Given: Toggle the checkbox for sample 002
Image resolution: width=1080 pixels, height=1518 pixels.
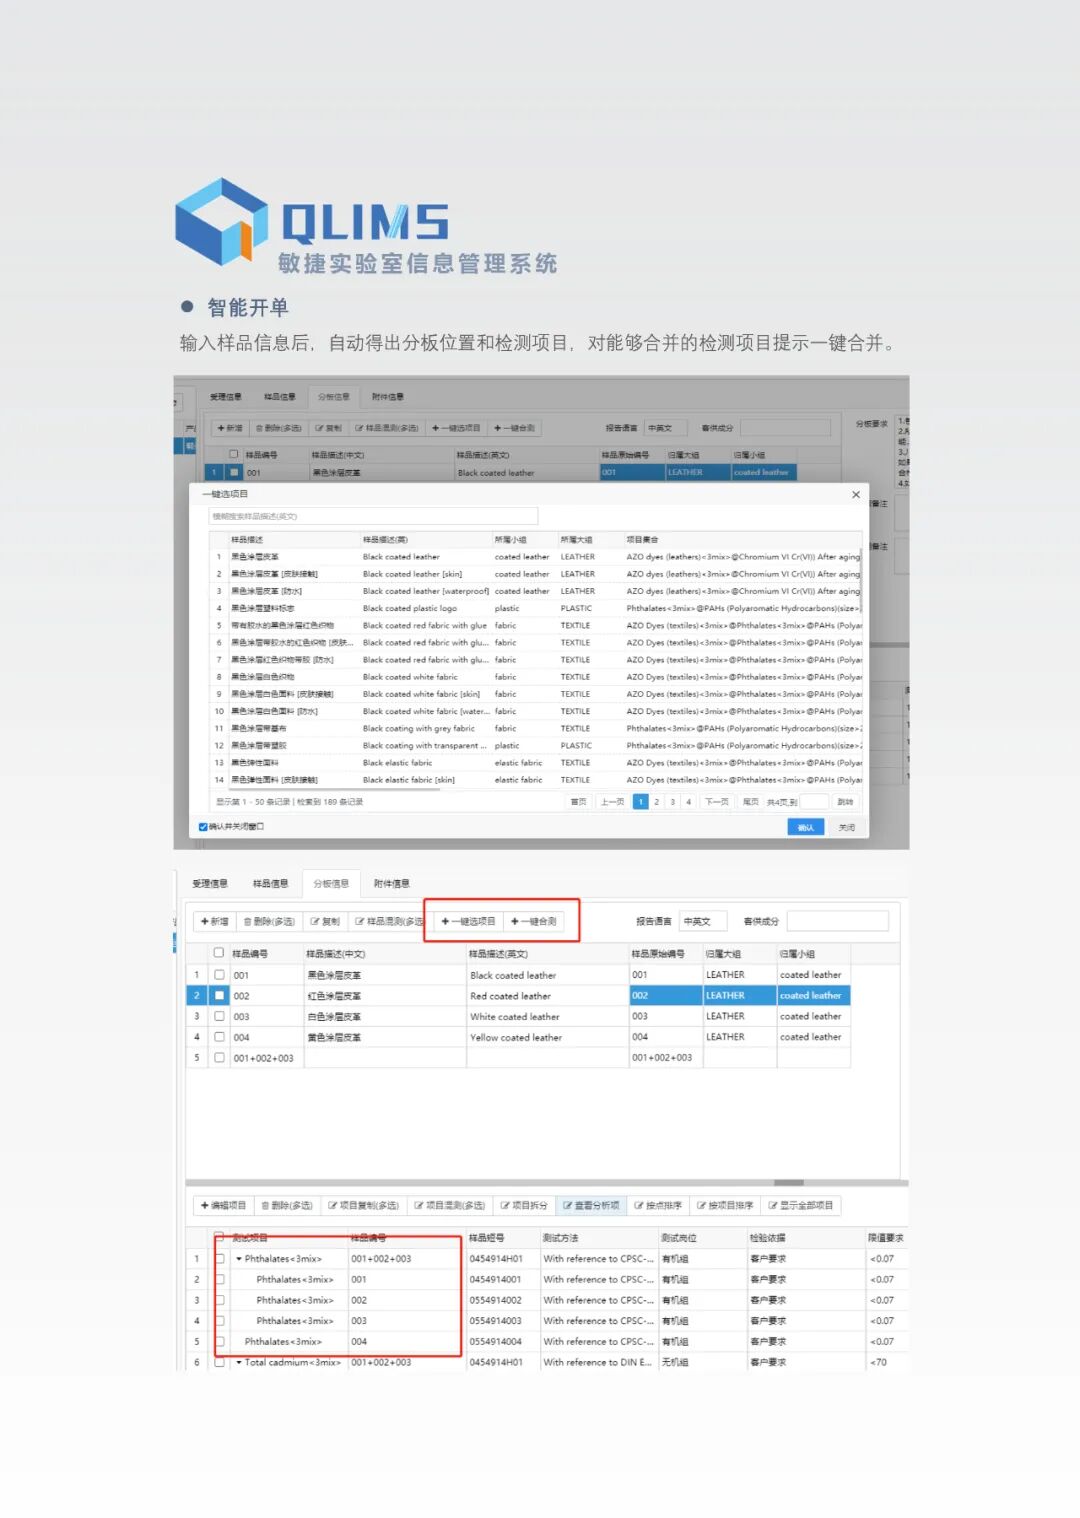Looking at the screenshot, I should [x=219, y=996].
